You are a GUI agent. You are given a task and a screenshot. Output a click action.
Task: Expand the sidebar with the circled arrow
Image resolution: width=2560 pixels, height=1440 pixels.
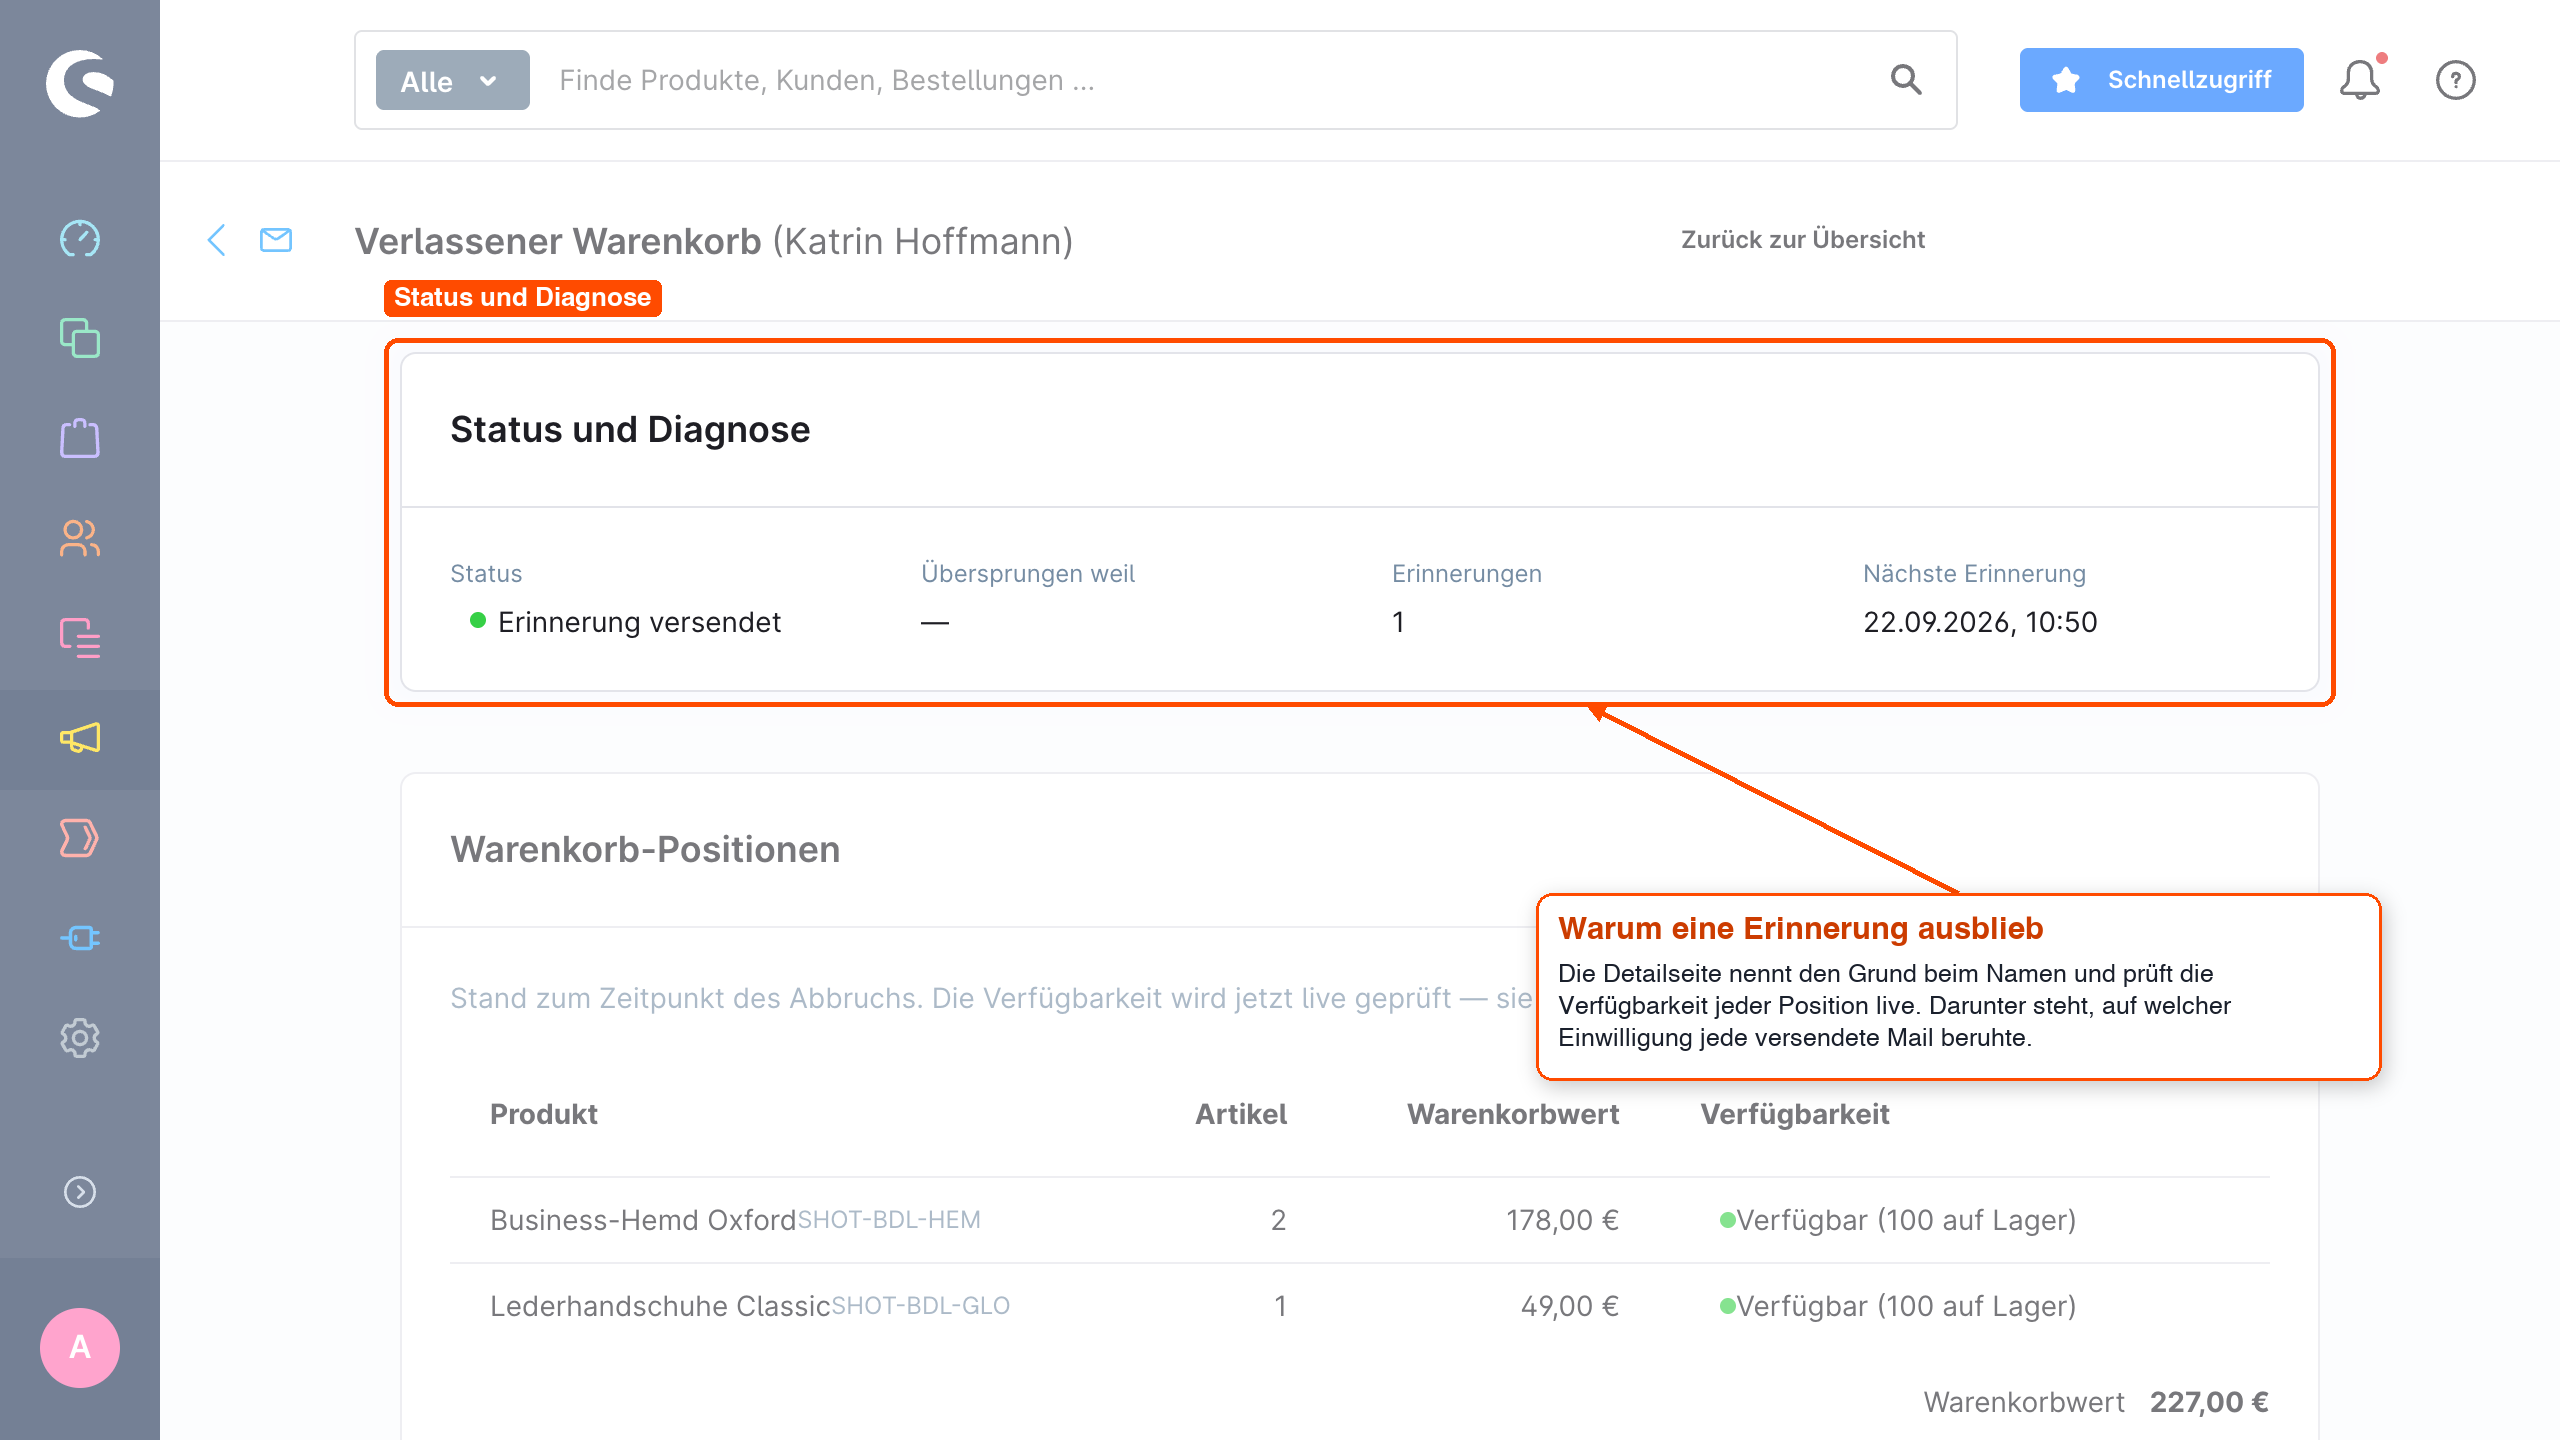point(80,1192)
